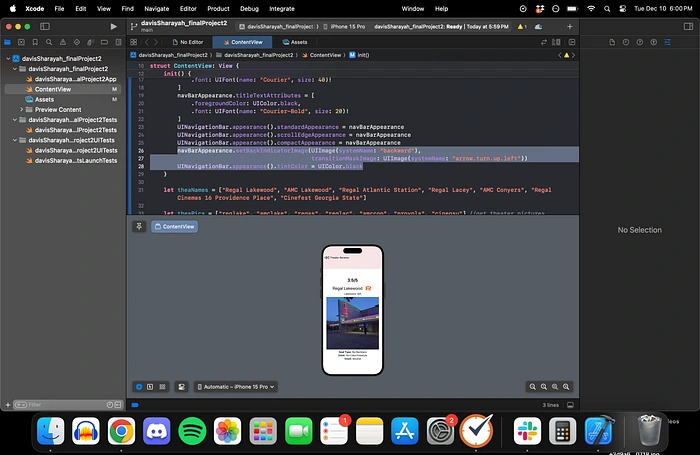
Task: Open the Variants grid preview mode
Action: (162, 386)
